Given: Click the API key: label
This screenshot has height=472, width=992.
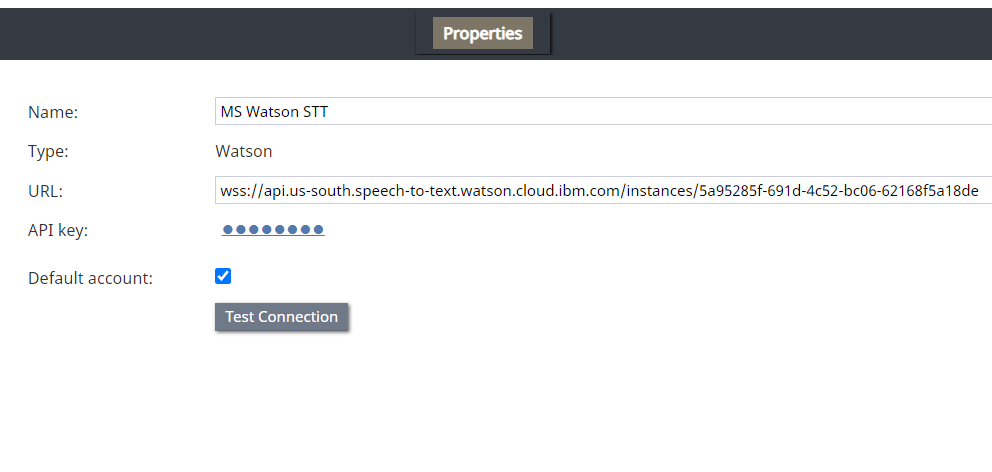Looking at the screenshot, I should click(58, 230).
